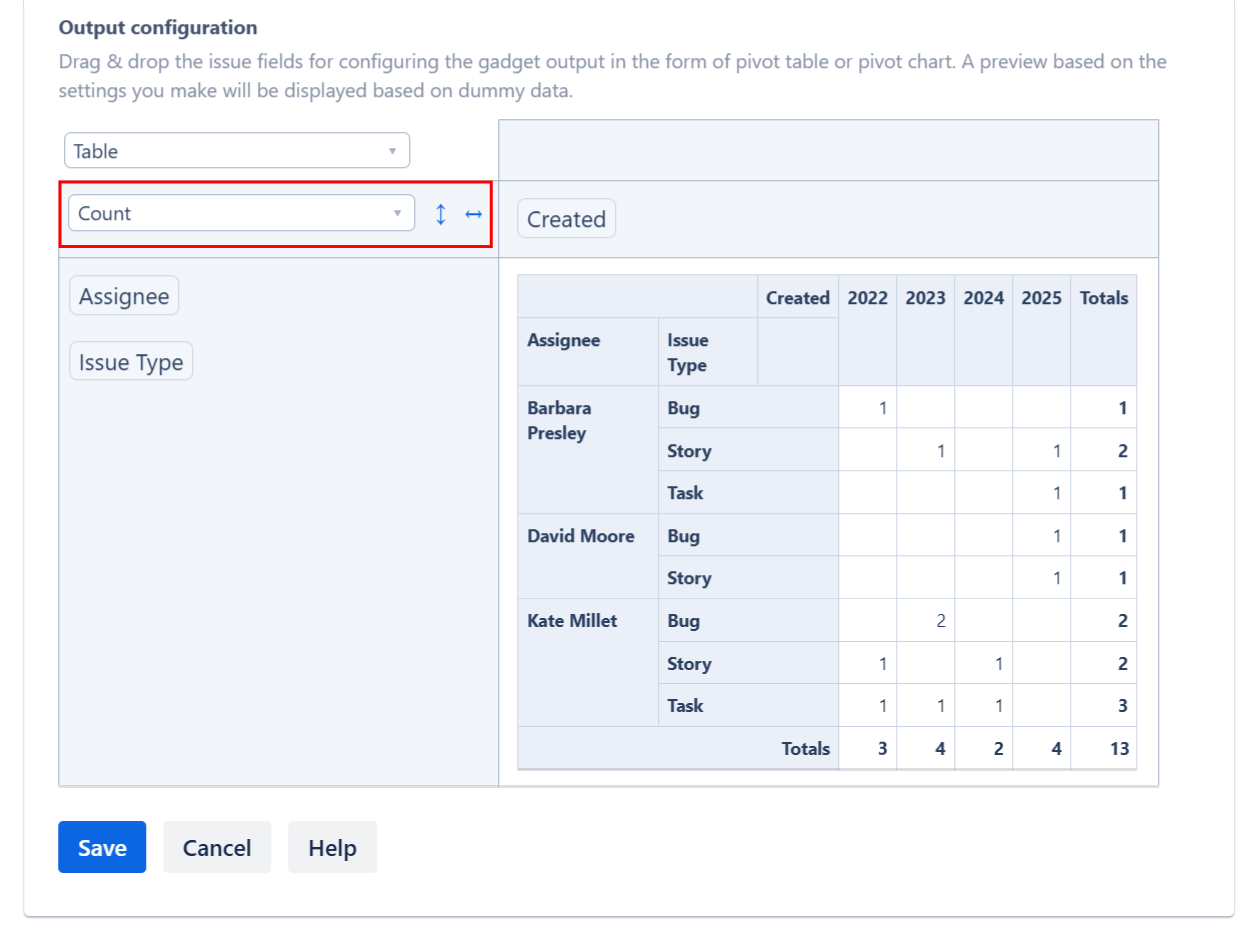Click the 2023 column header

925,298
